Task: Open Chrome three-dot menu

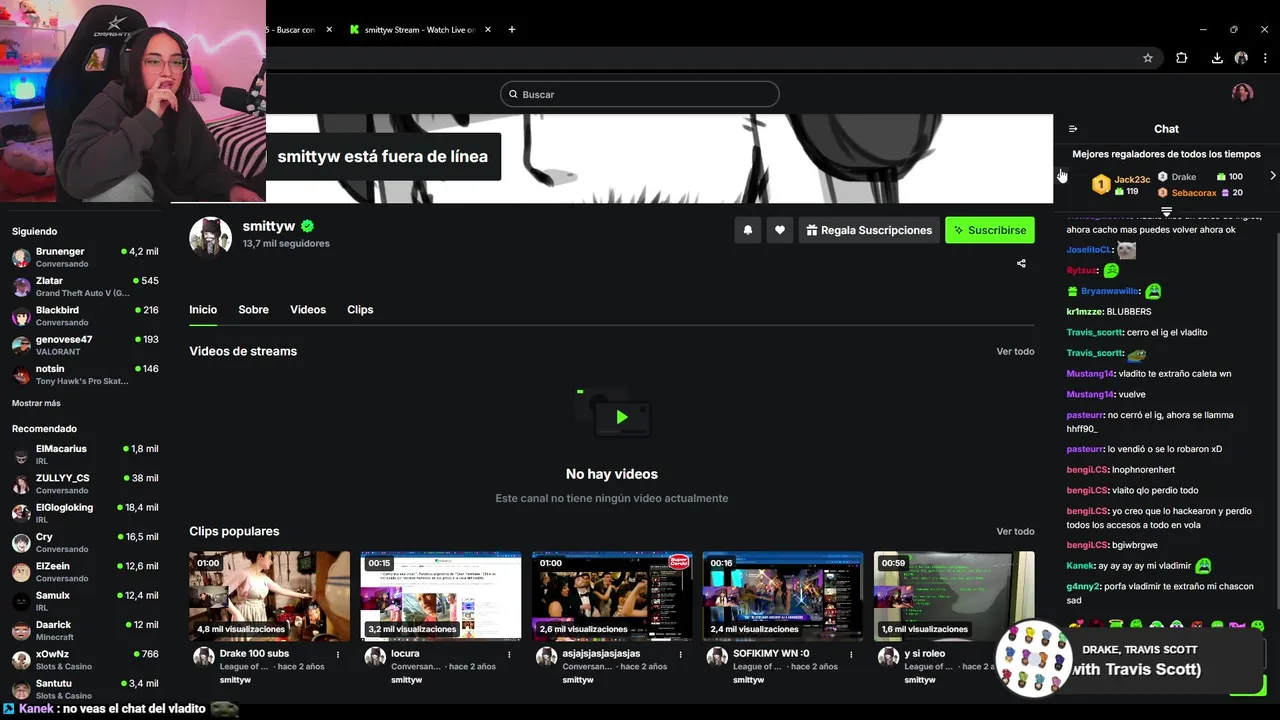Action: (x=1265, y=58)
